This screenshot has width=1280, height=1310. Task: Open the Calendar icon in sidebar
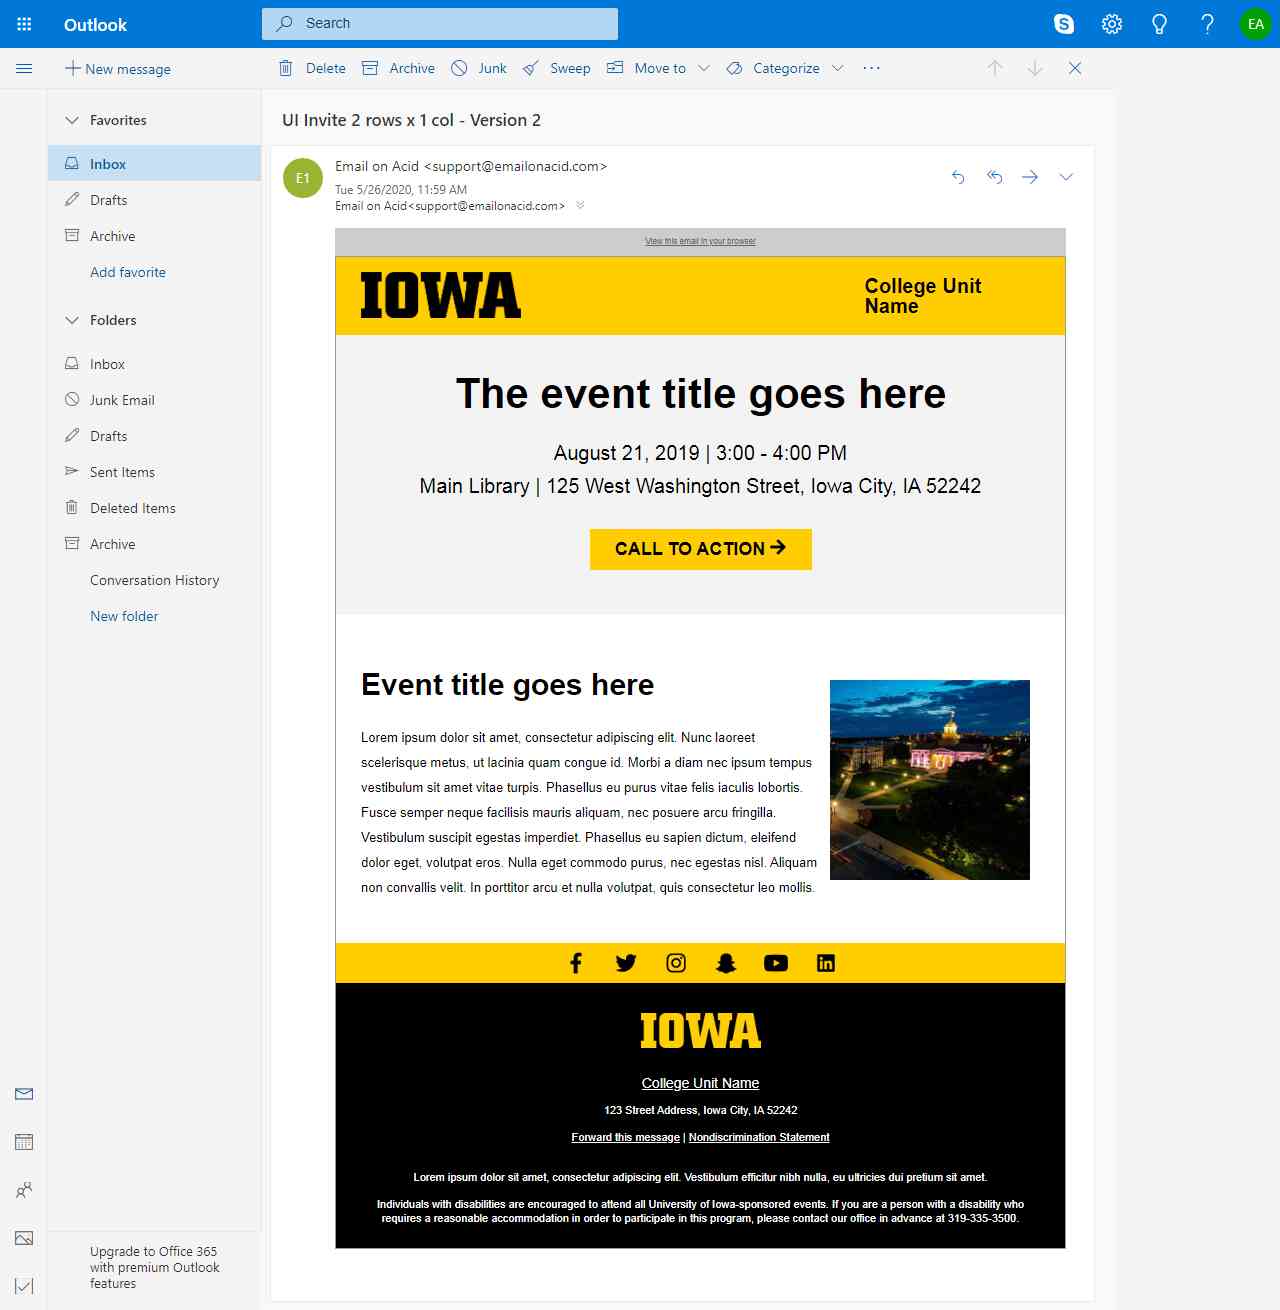click(24, 1142)
